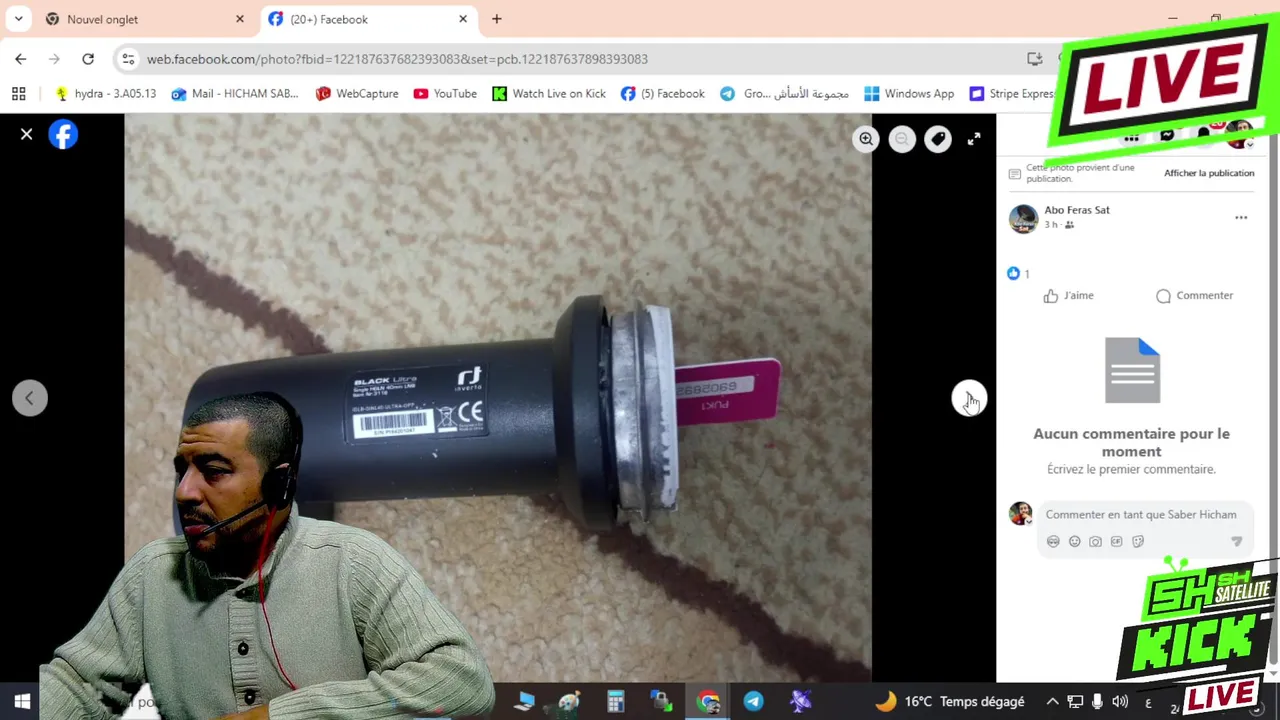The height and width of the screenshot is (720, 1280).
Task: Open Abo Feras Sat profile name
Action: pyautogui.click(x=1077, y=210)
